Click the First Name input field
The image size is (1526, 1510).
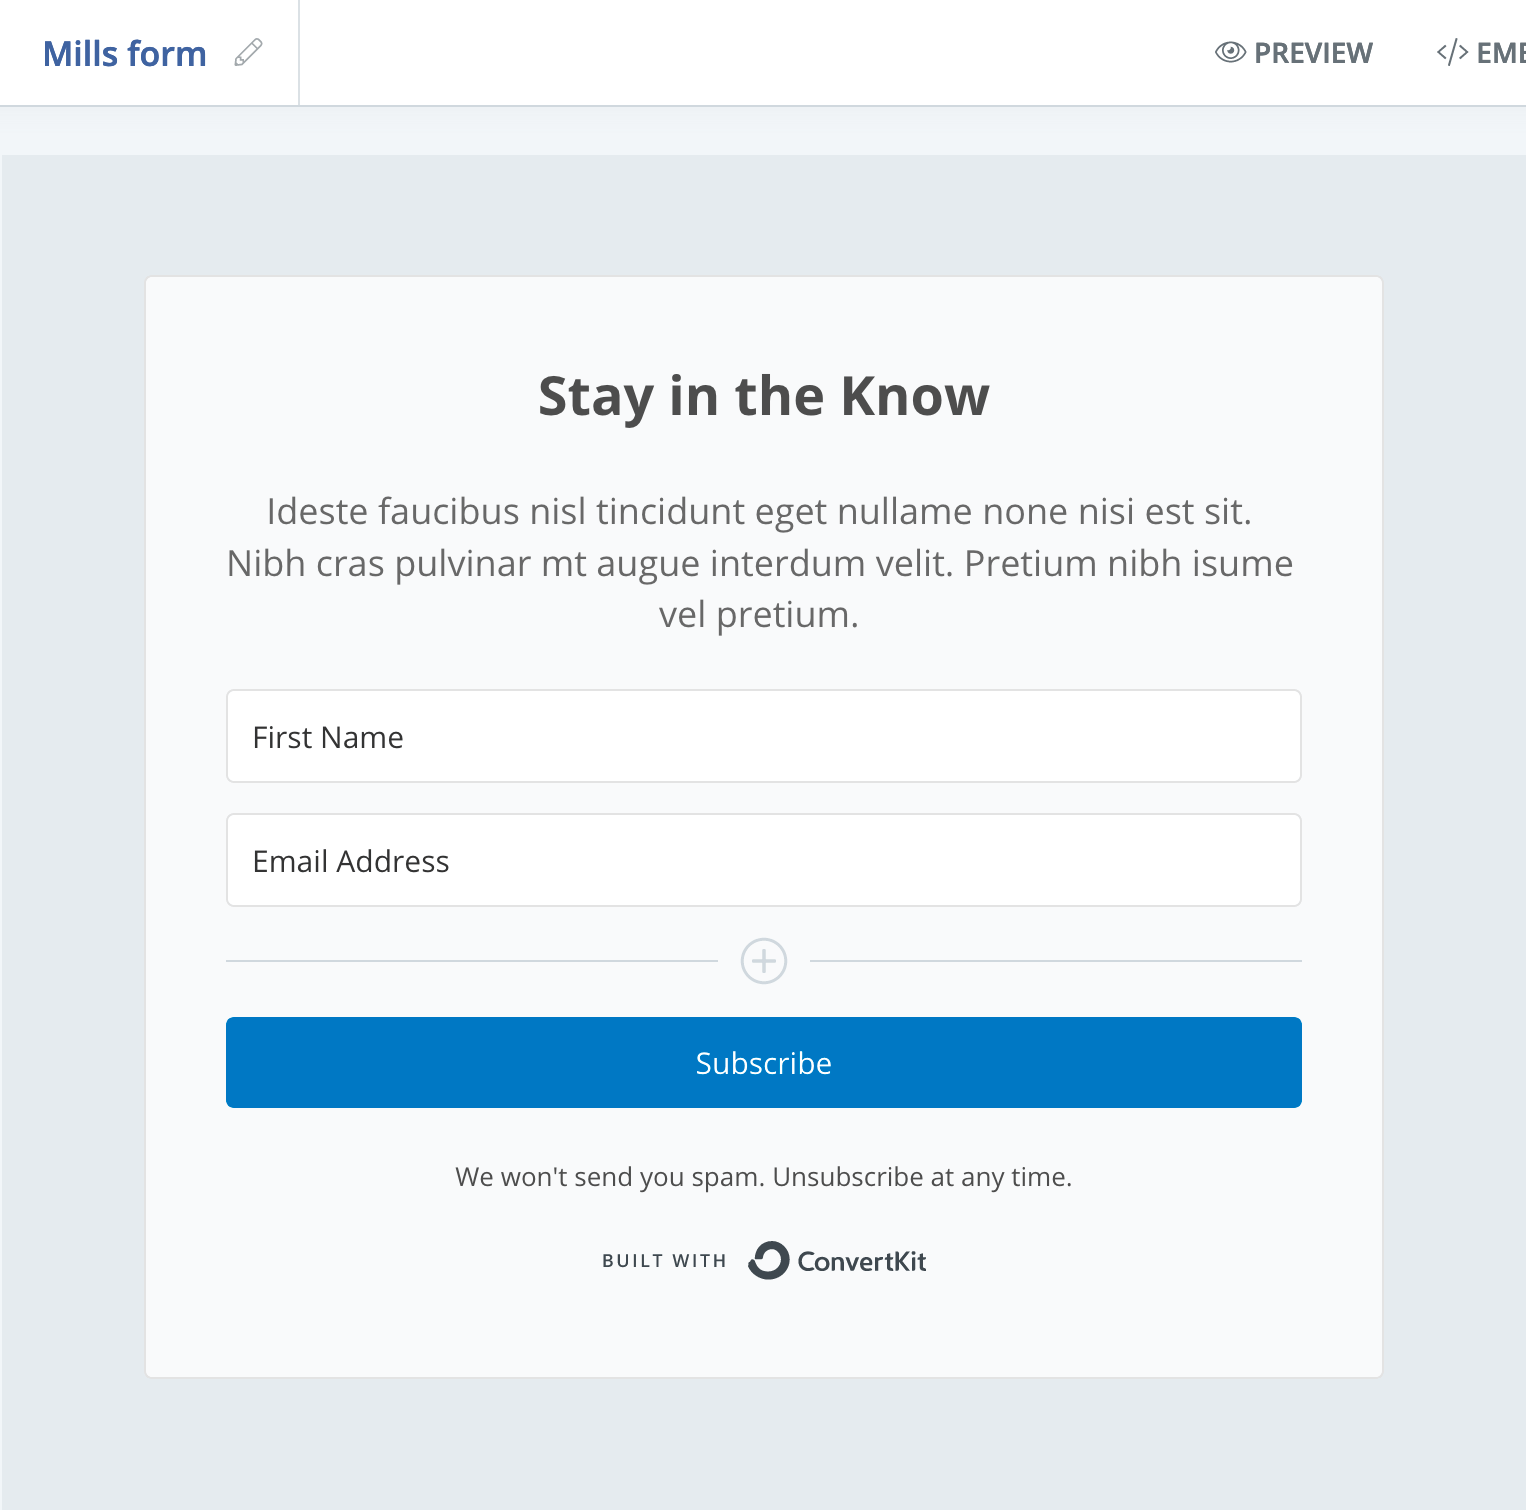764,736
